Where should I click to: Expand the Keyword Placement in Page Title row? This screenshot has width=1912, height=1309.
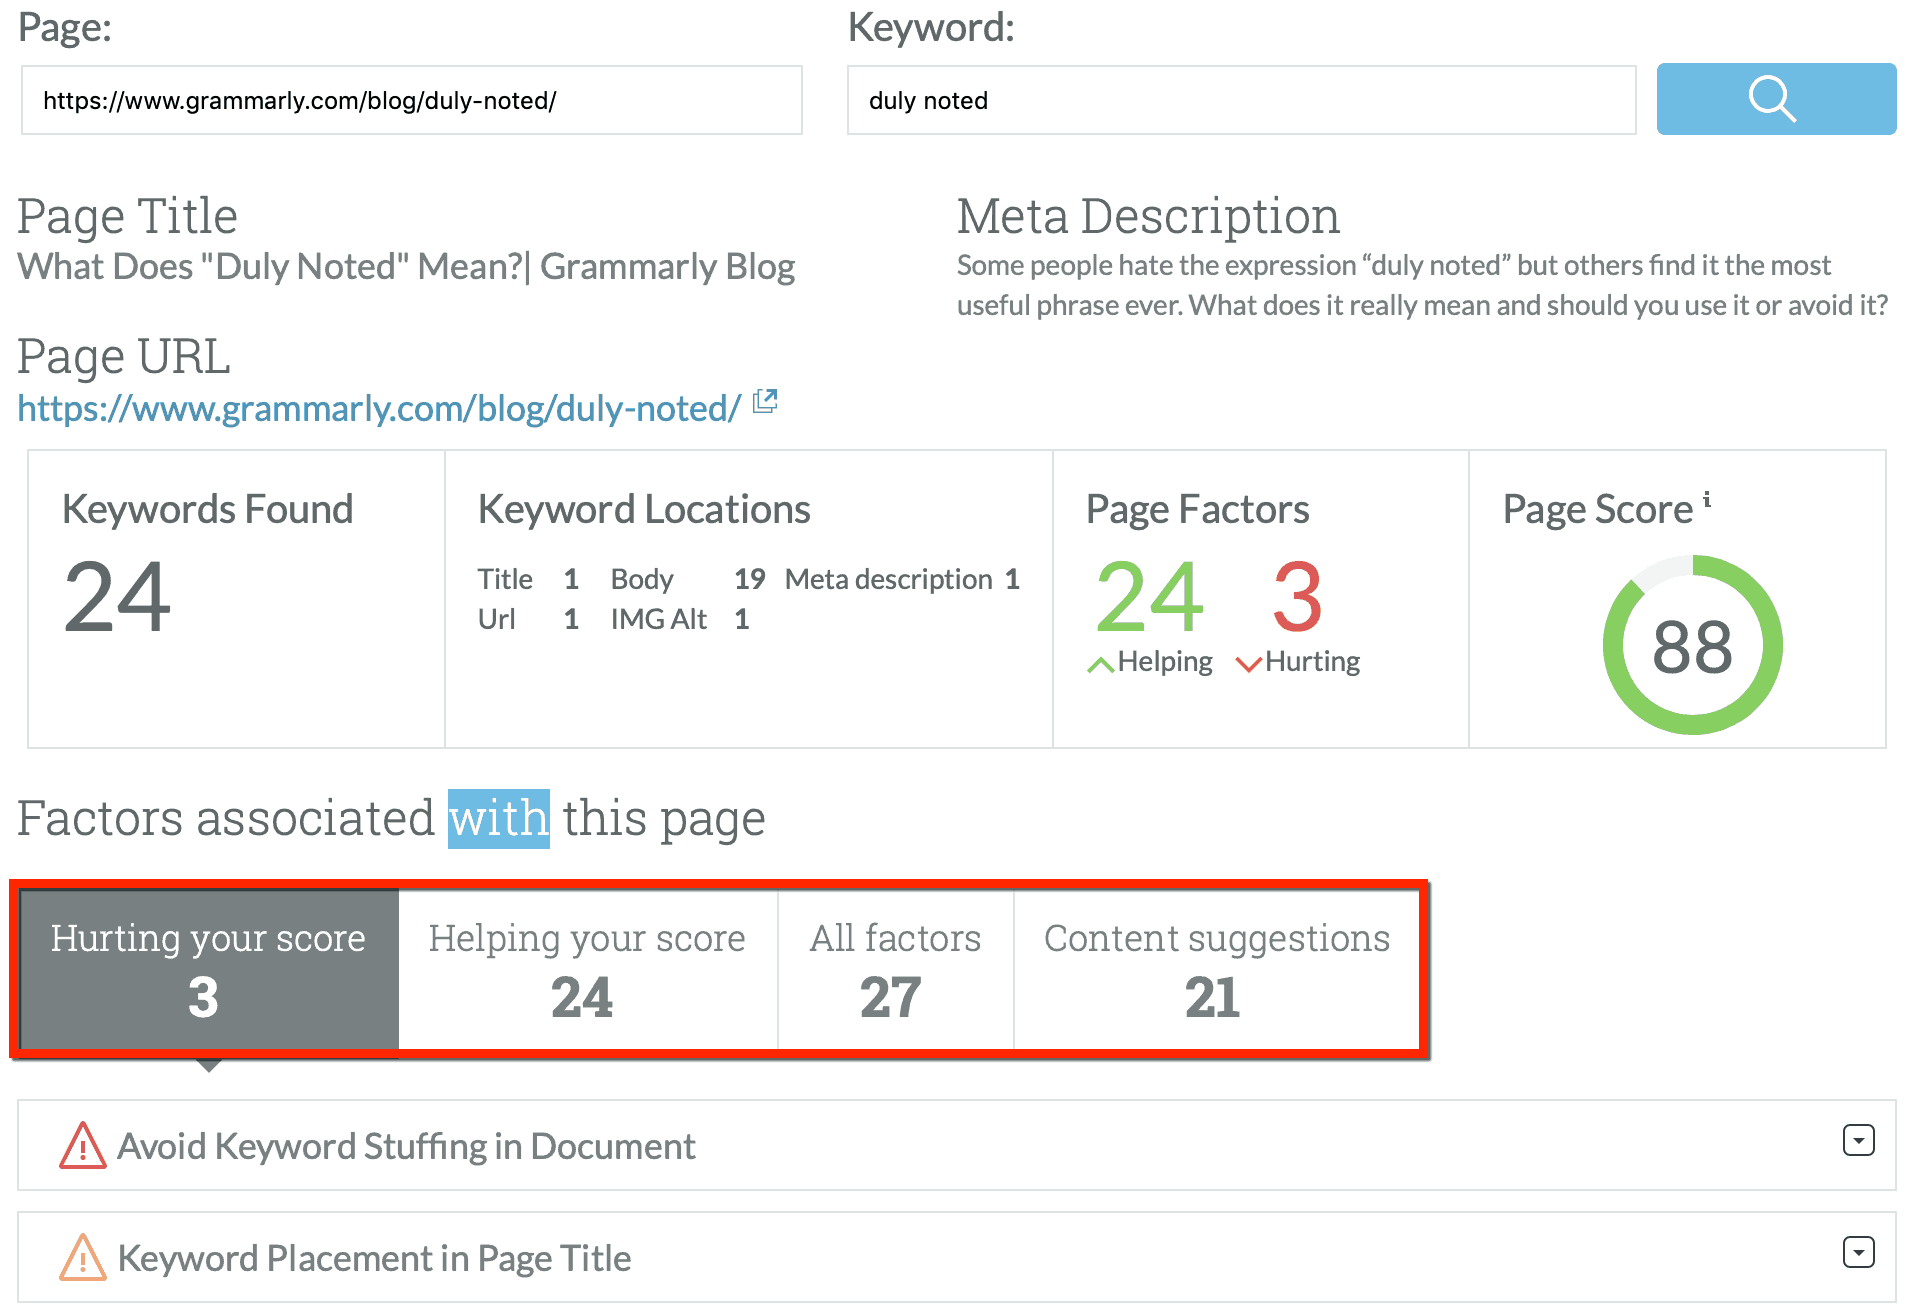[x=1858, y=1251]
